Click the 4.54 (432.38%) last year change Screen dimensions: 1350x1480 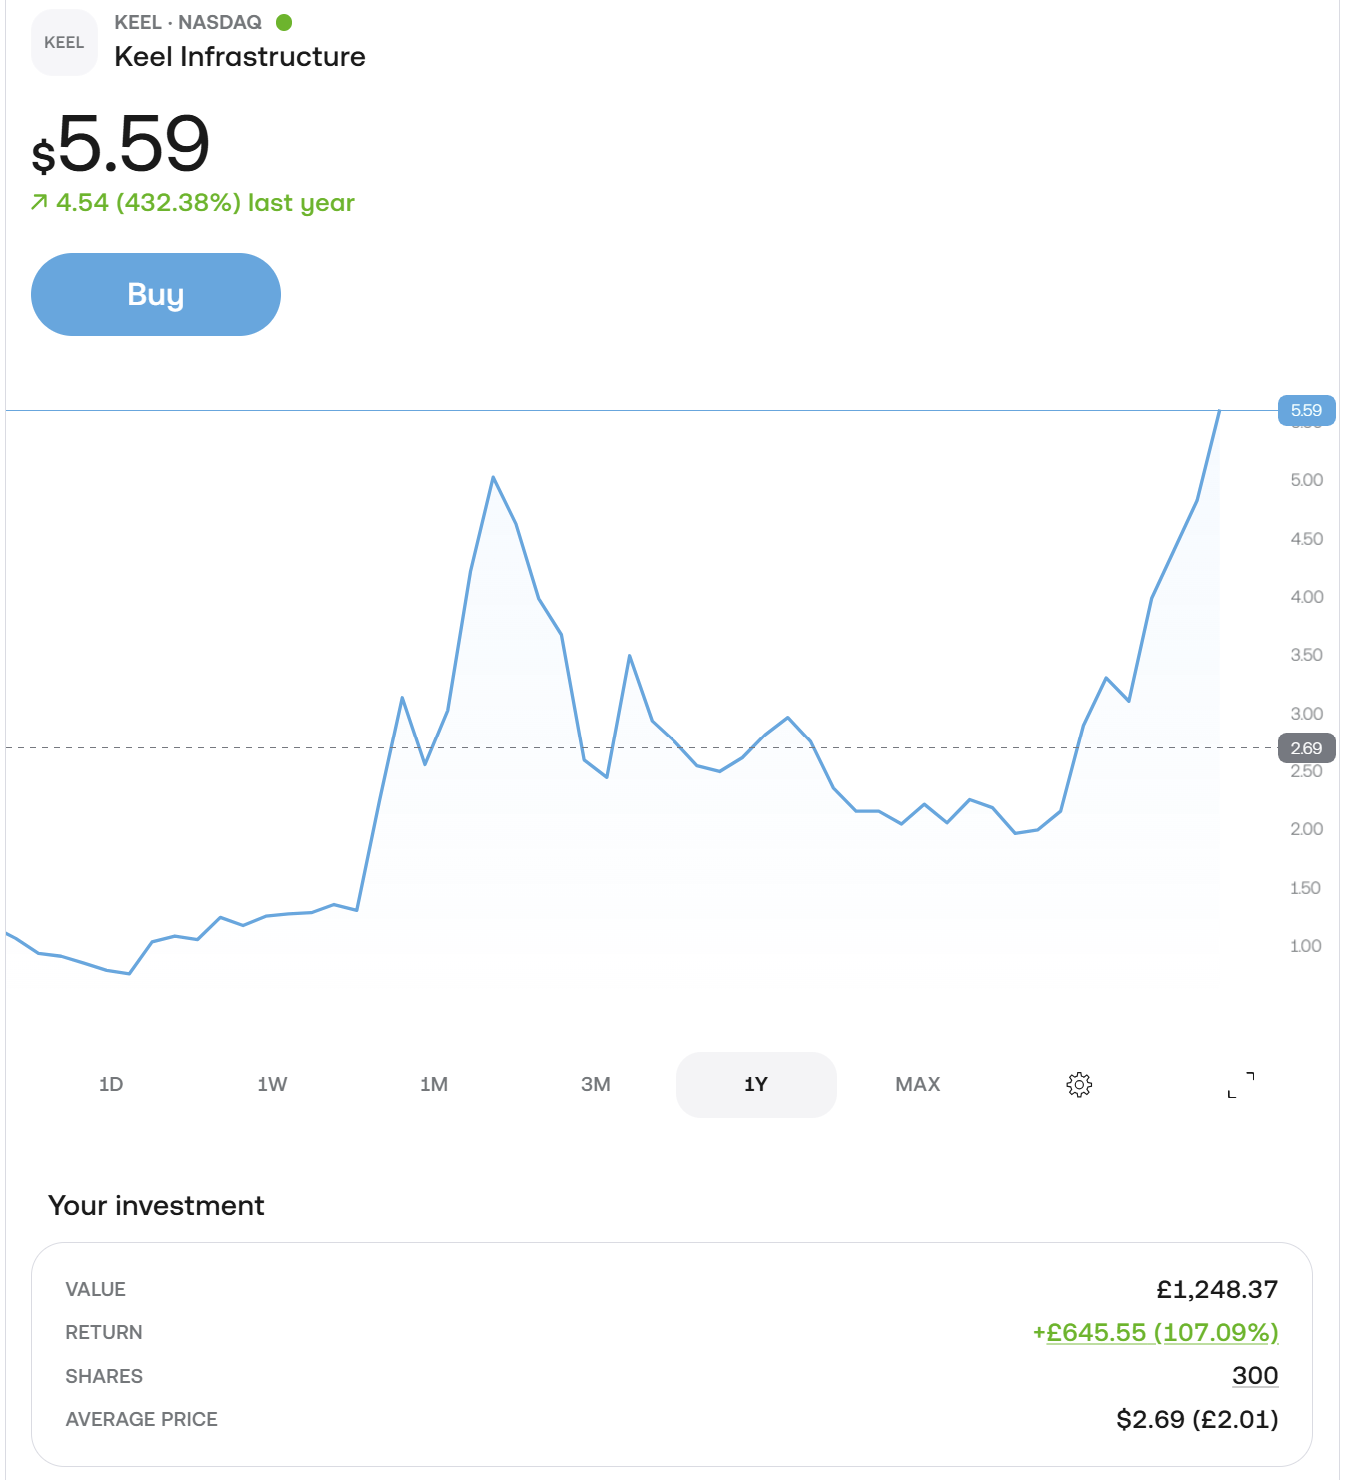205,202
